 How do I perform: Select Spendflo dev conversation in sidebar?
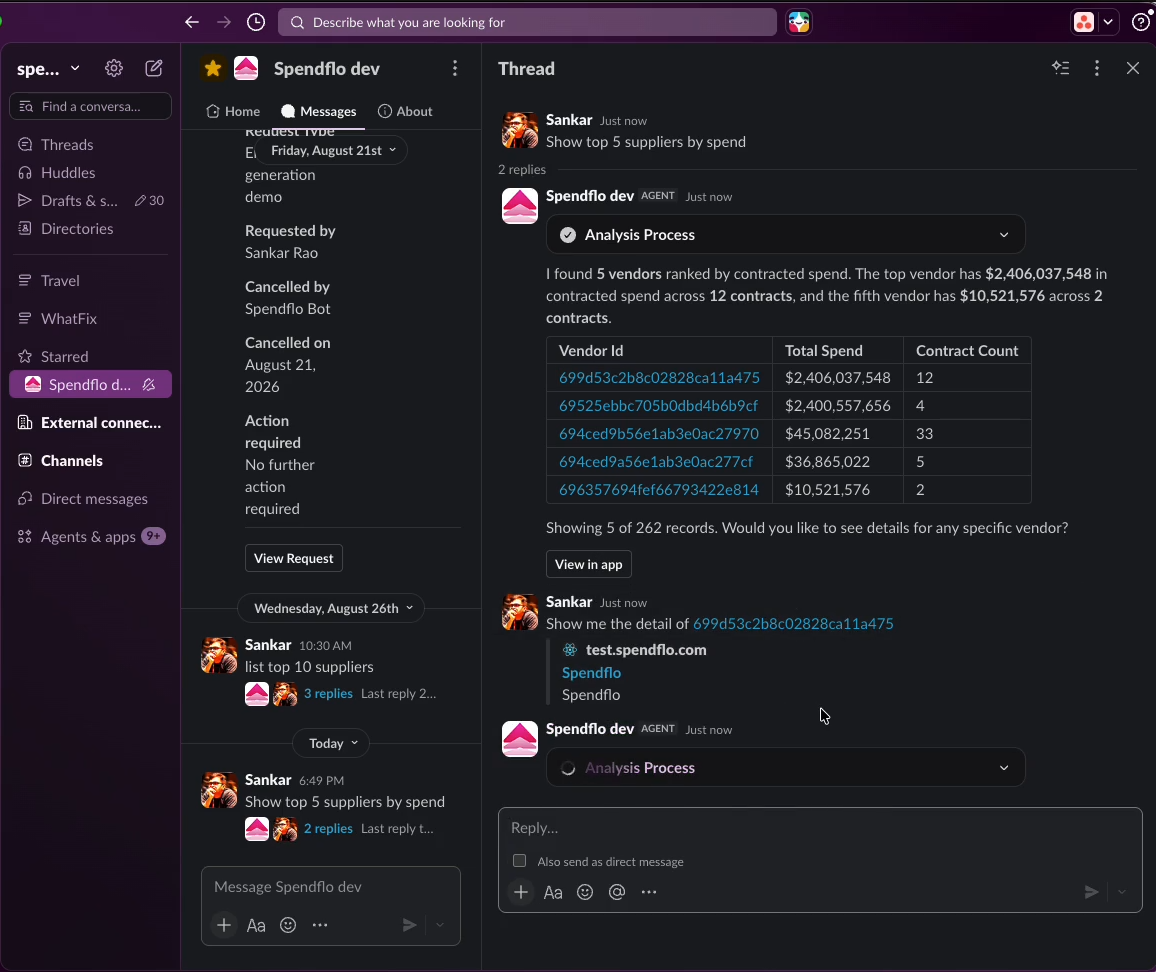click(90, 384)
